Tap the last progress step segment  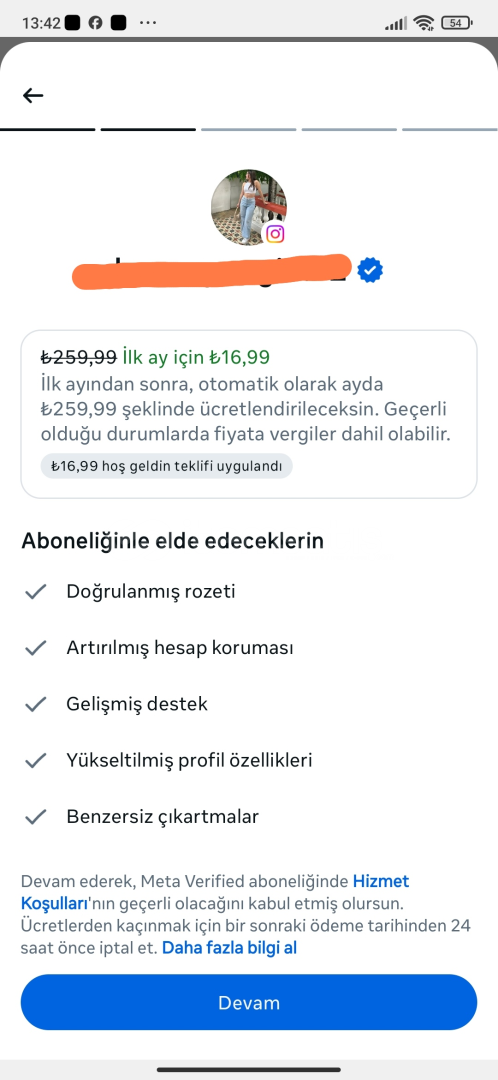pyautogui.click(x=450, y=129)
